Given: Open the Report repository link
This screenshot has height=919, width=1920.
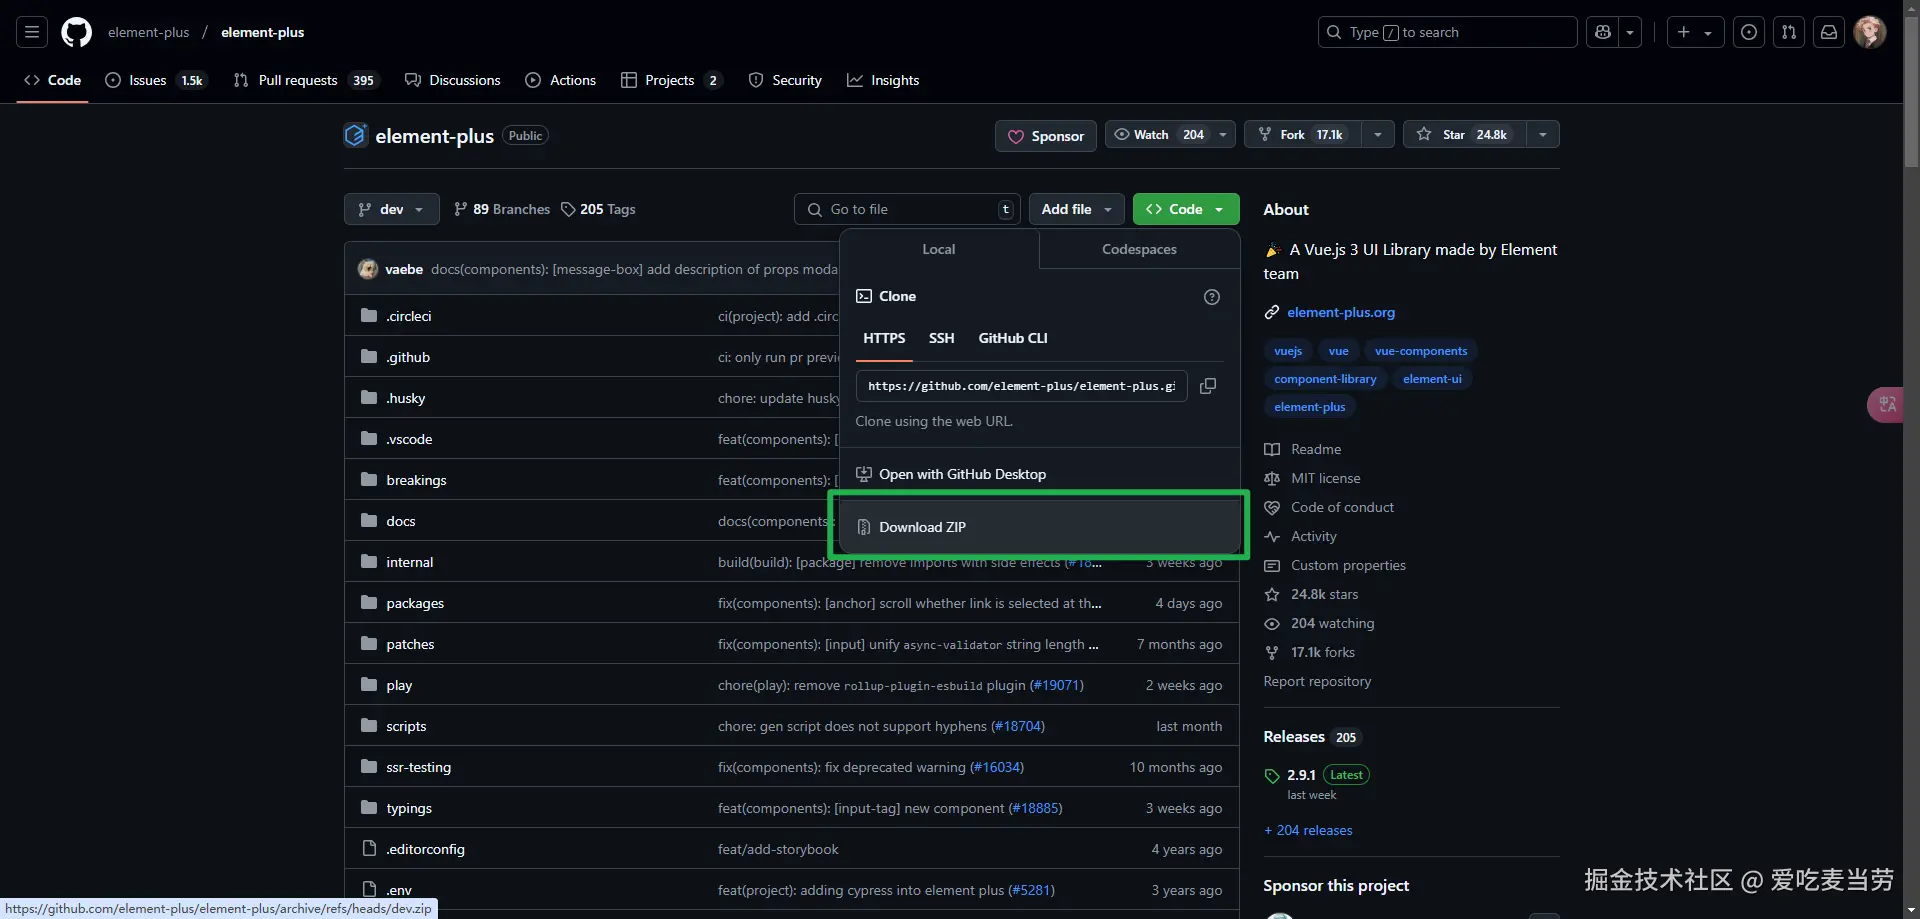Looking at the screenshot, I should 1317,681.
